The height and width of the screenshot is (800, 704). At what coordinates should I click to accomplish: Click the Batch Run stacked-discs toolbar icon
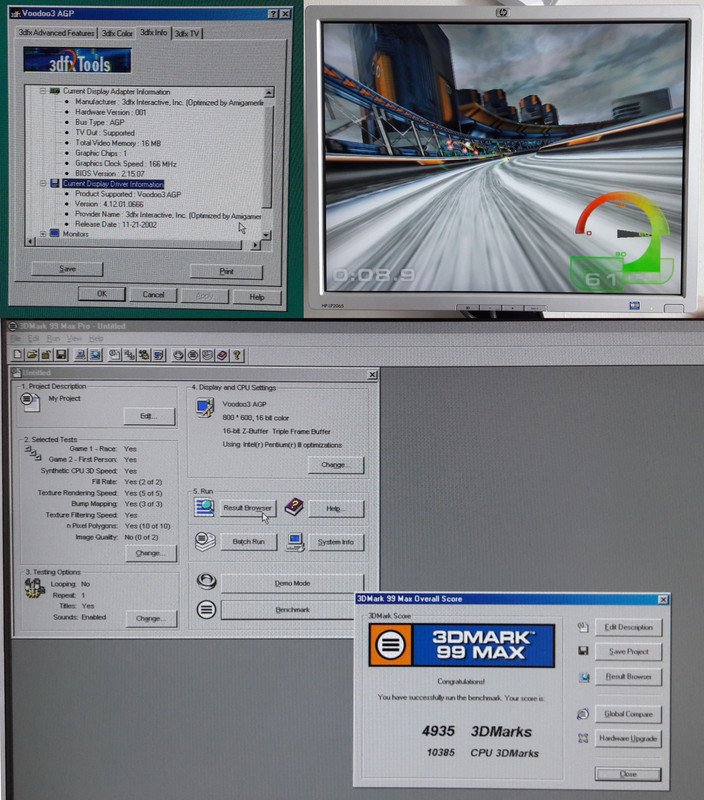[208, 355]
